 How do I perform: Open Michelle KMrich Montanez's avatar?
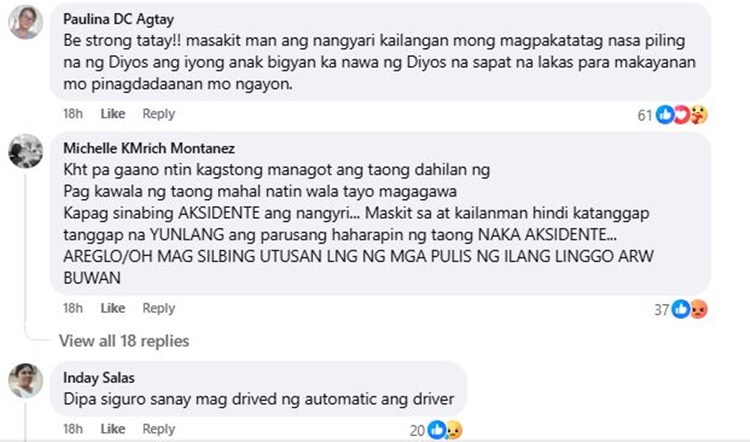pos(26,151)
